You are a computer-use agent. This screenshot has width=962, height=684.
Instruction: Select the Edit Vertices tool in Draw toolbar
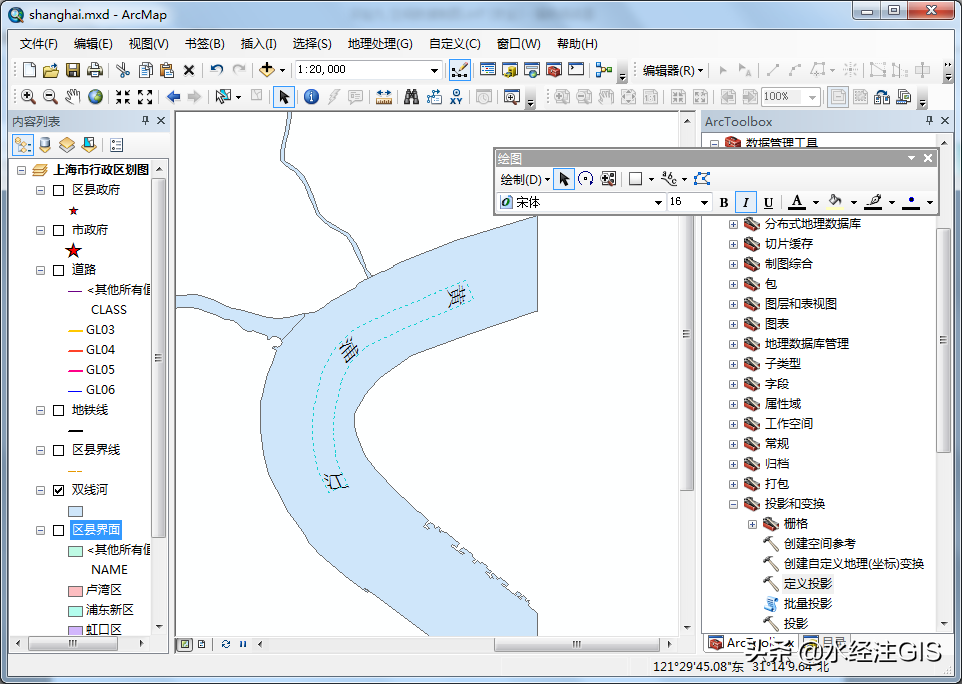coord(702,179)
